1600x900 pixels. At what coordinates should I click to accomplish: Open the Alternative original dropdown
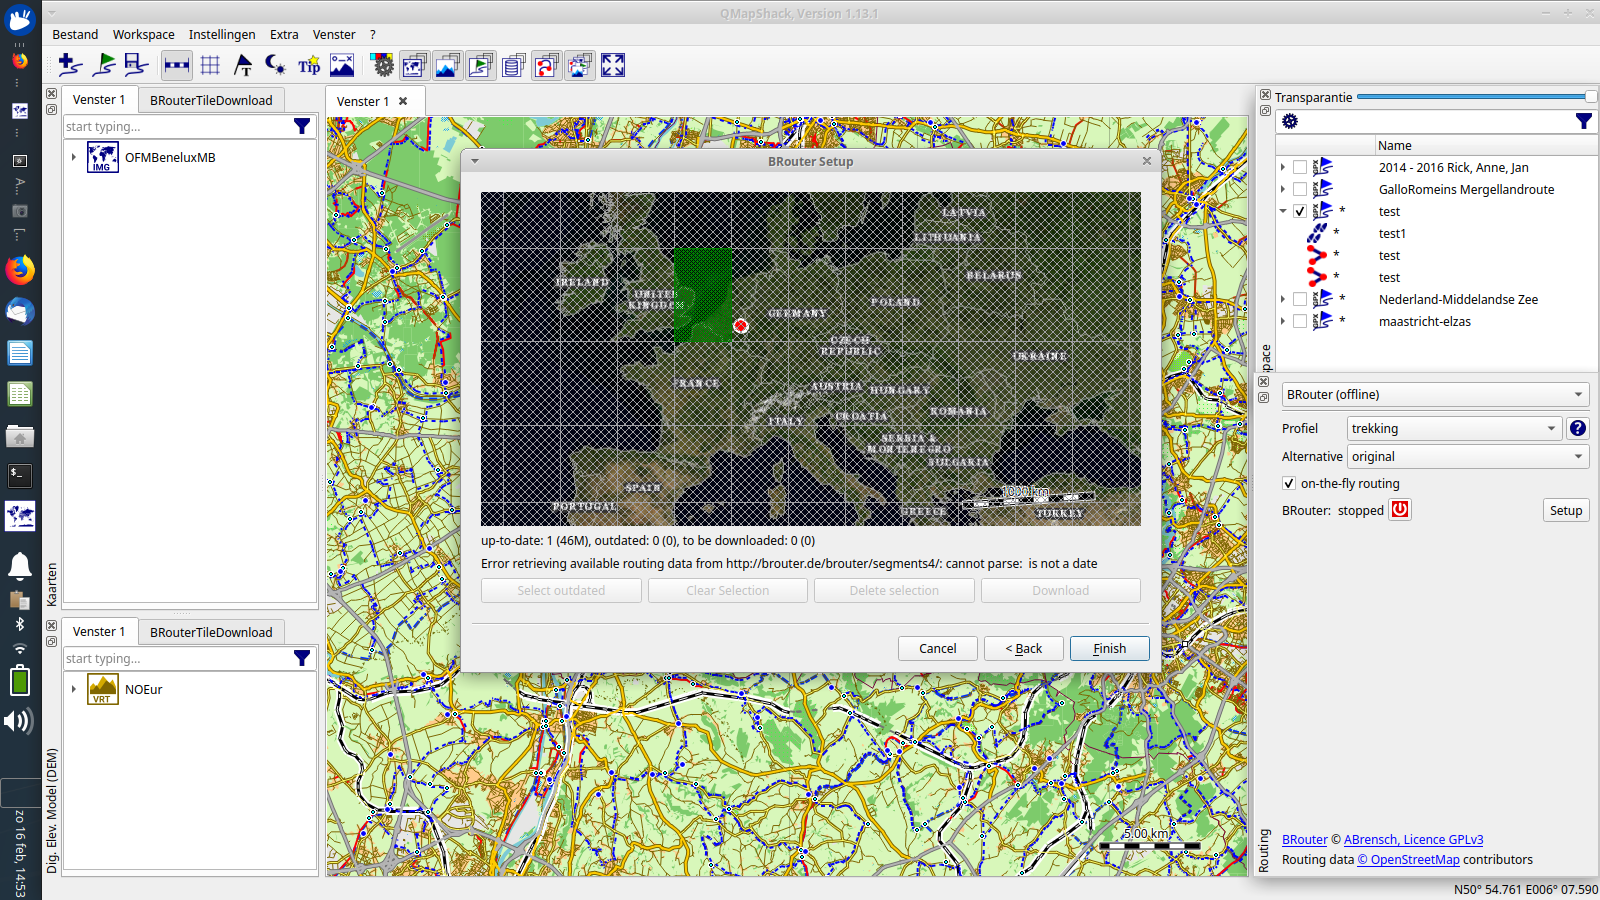[x=1468, y=456]
